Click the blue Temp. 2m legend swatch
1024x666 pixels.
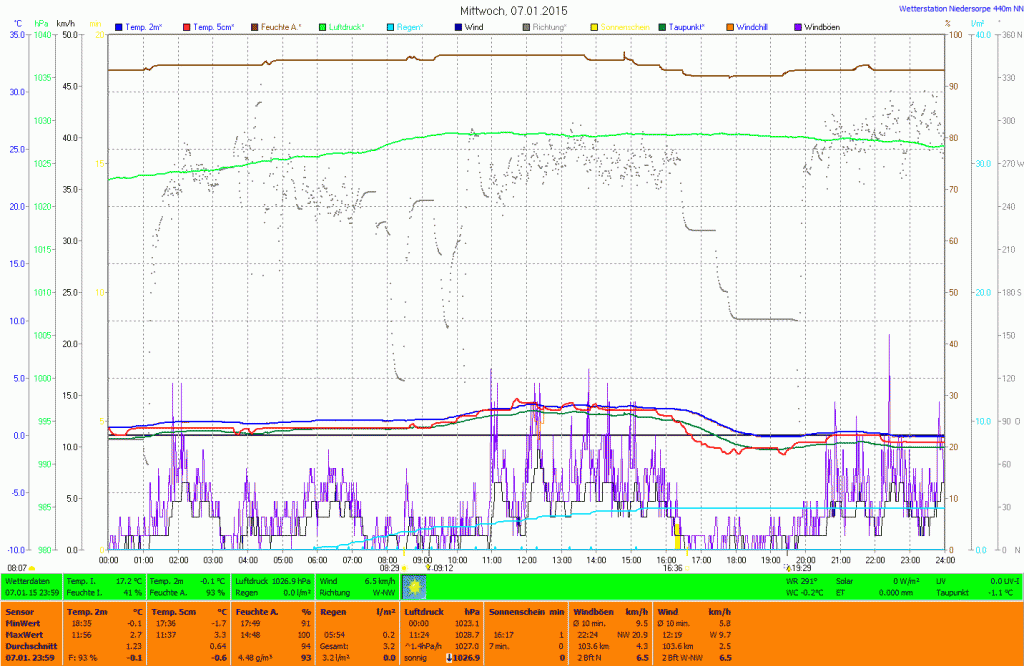coord(119,26)
